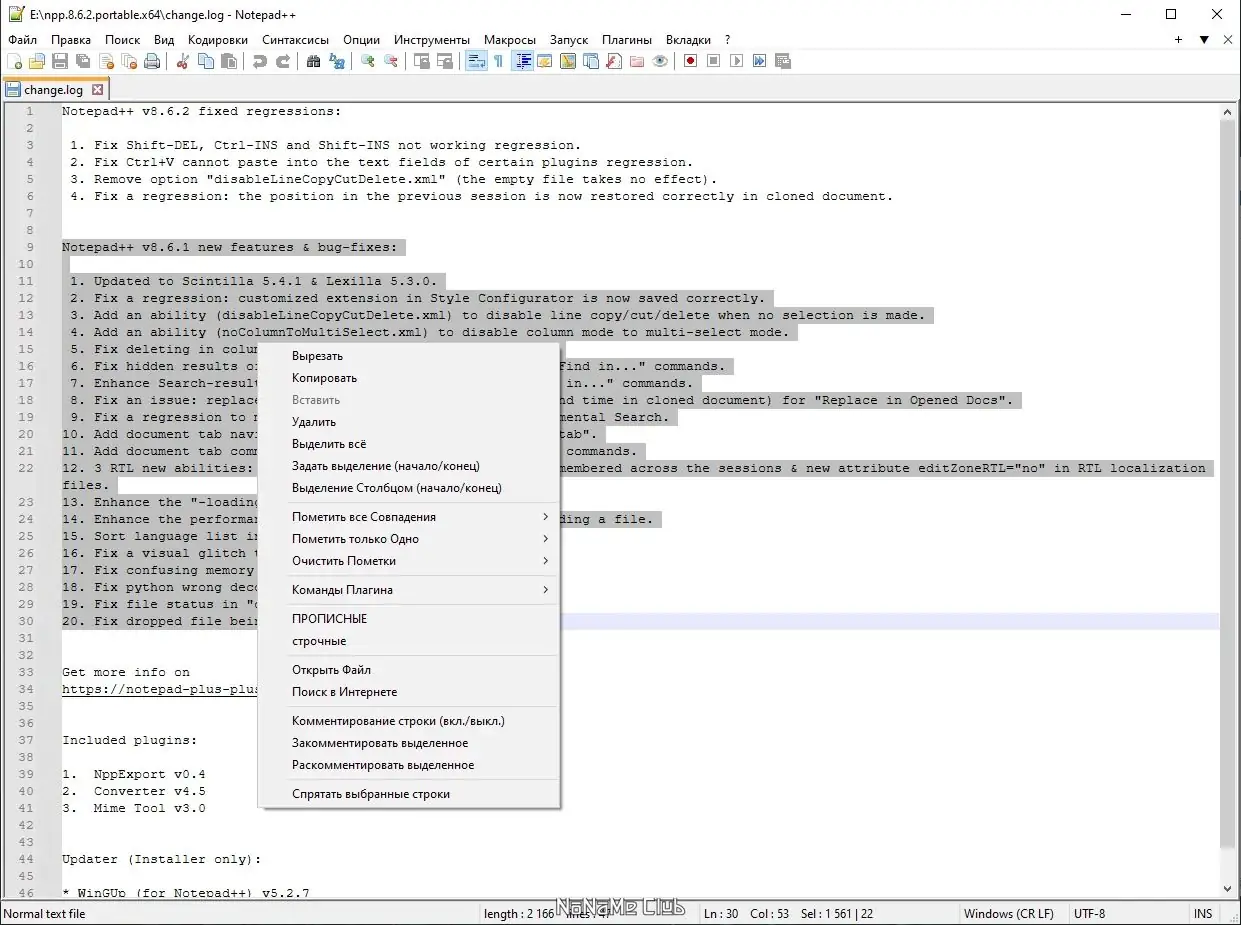
Task: Click the Document List panel icon
Action: pyautogui.click(x=590, y=61)
